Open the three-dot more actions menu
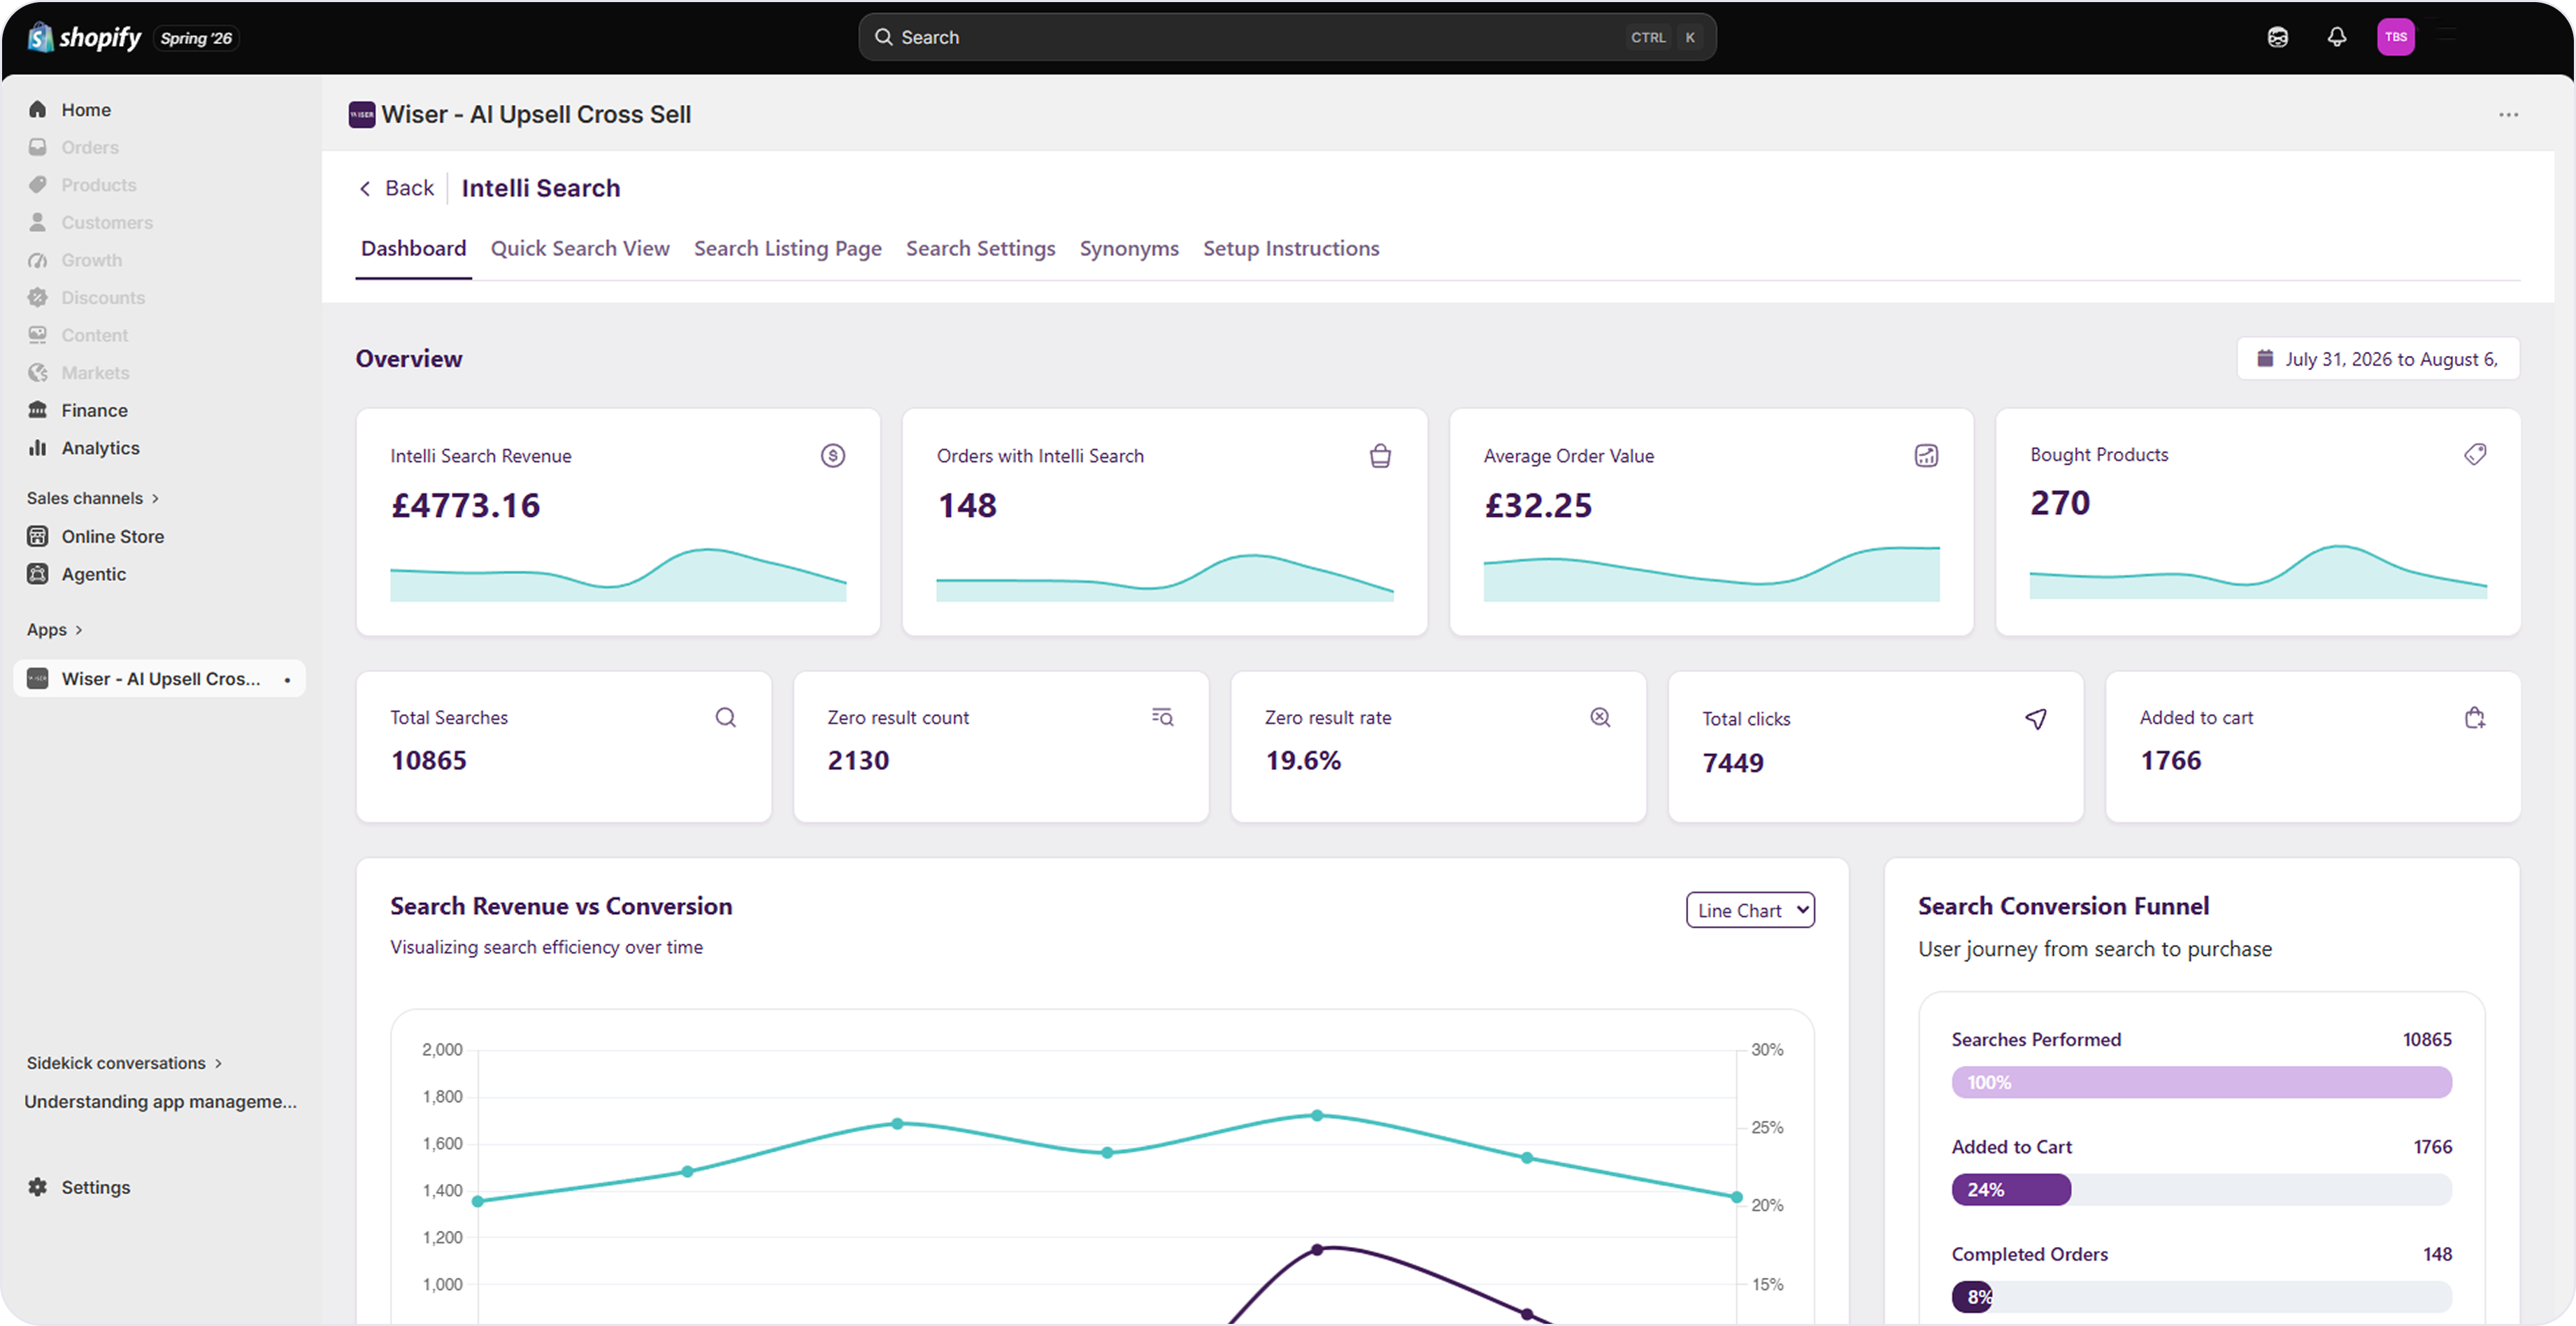Image resolution: width=2576 pixels, height=1326 pixels. click(x=2508, y=115)
